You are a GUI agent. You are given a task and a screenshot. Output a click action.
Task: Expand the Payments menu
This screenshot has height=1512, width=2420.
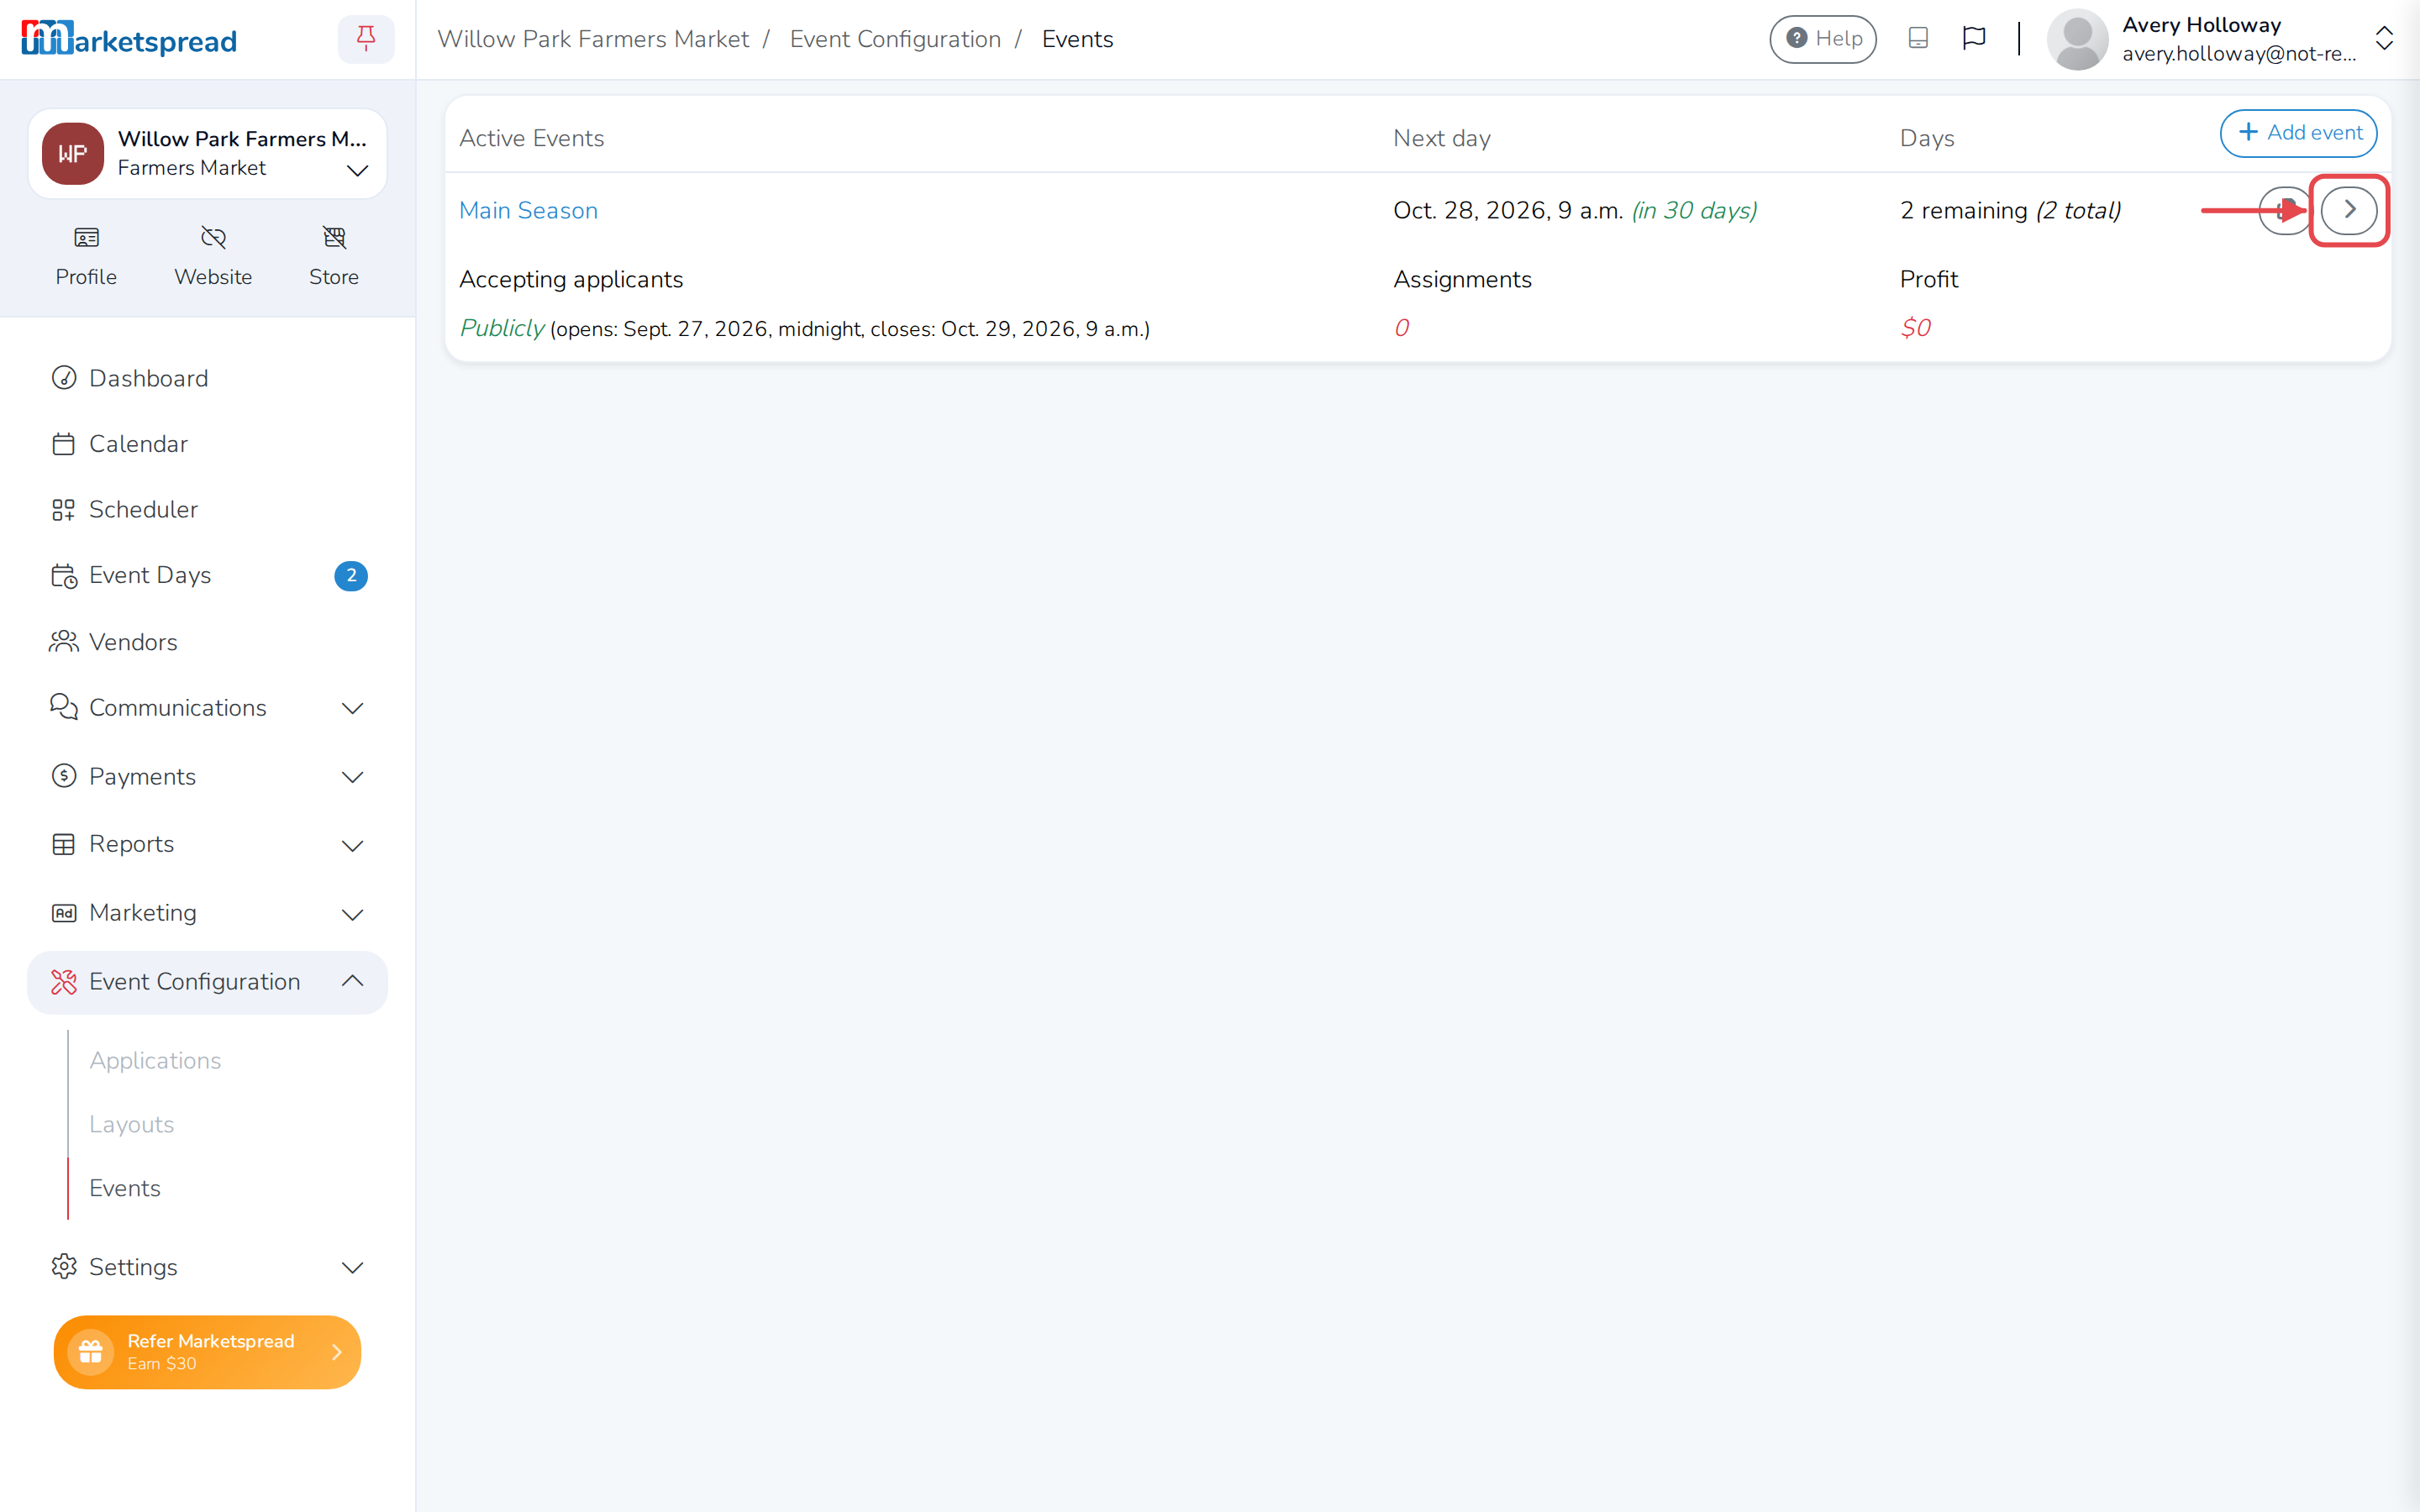pos(207,776)
